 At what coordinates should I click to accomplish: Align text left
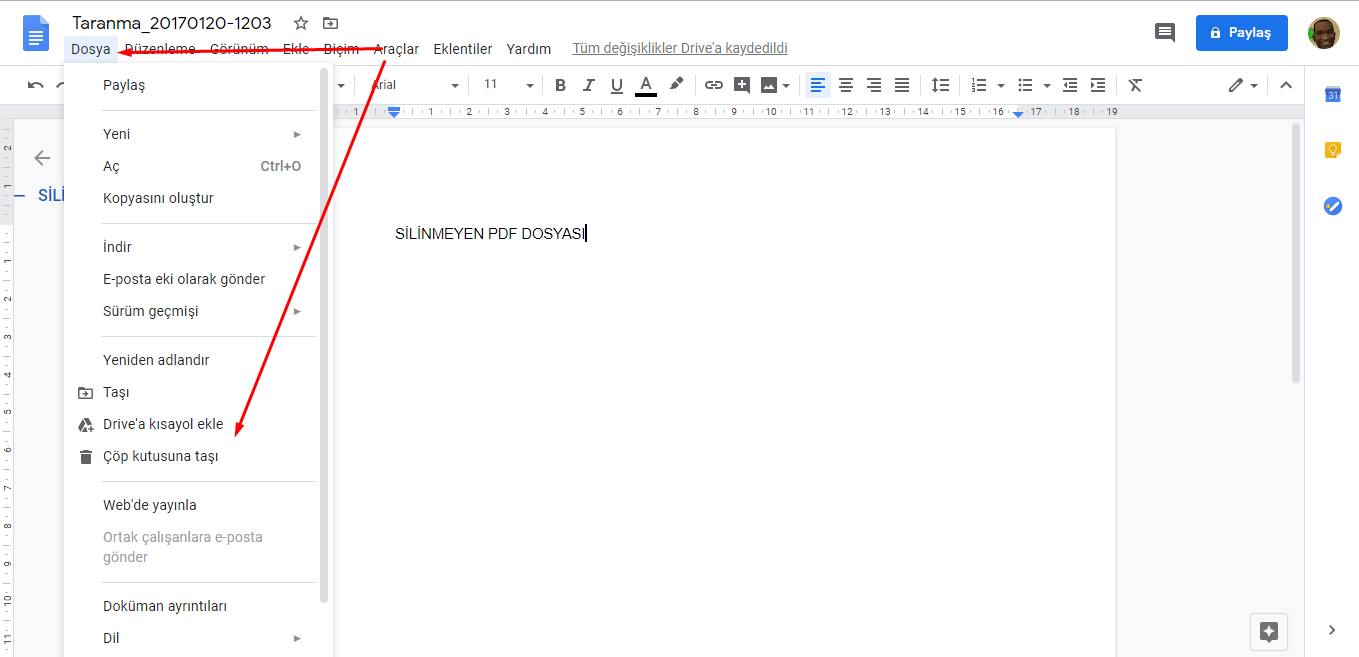[818, 85]
